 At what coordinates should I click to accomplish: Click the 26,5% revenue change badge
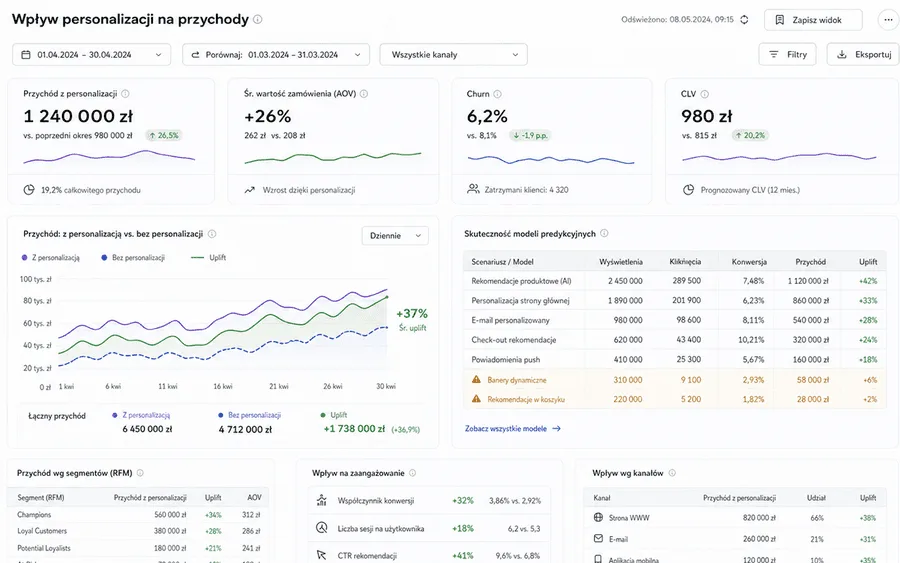[x=164, y=135]
